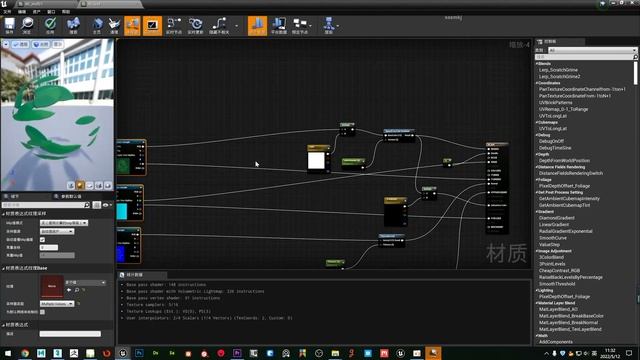Select CheapContrast_RGB in the palette
640x360 pixels.
point(560,271)
